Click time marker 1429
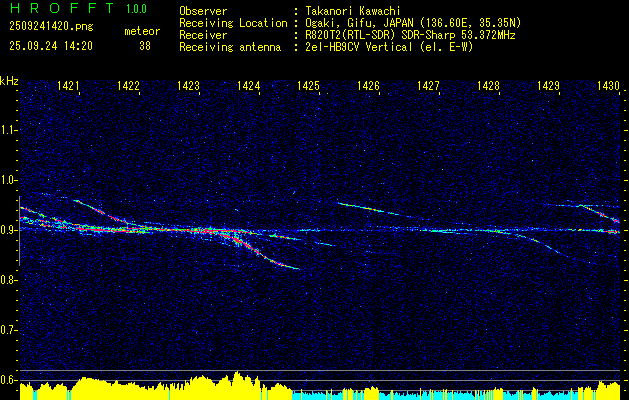629x400 pixels. (x=548, y=85)
